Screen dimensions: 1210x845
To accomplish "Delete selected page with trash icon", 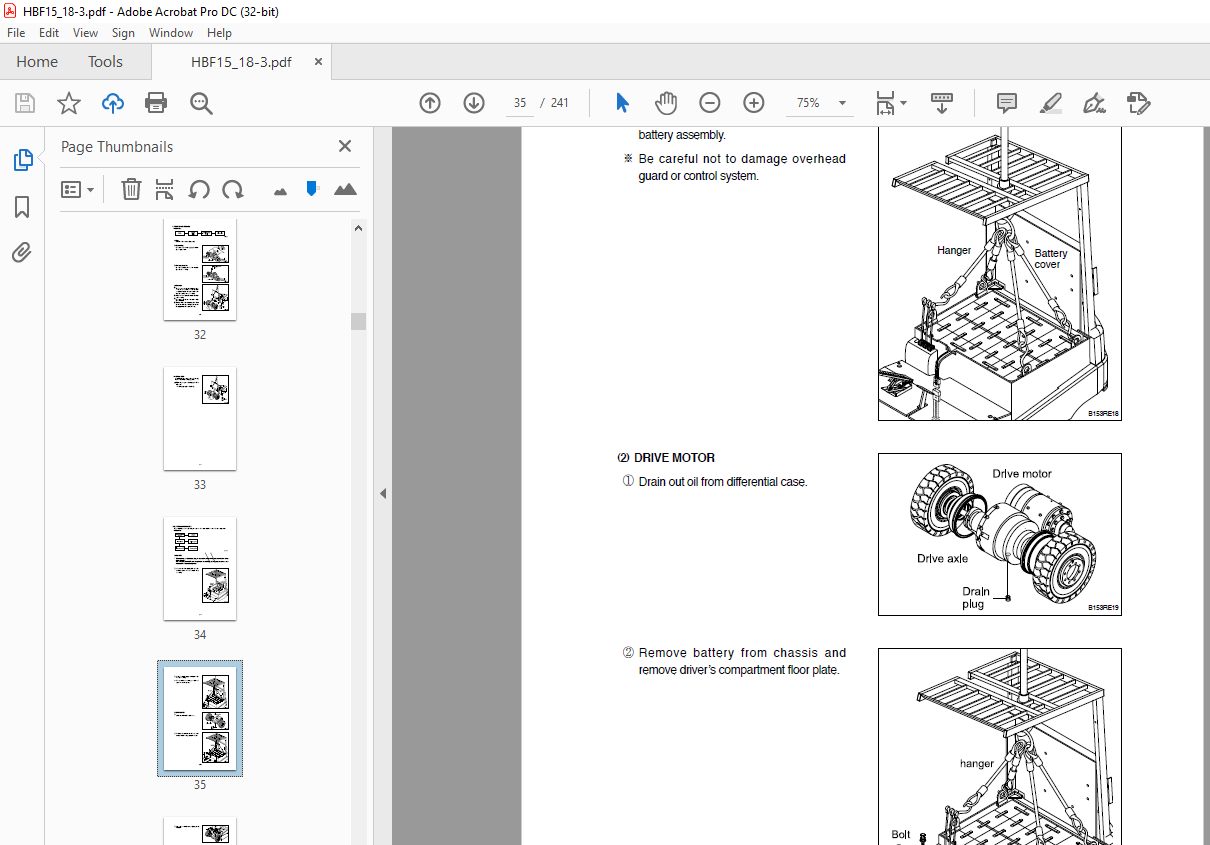I will coord(131,189).
